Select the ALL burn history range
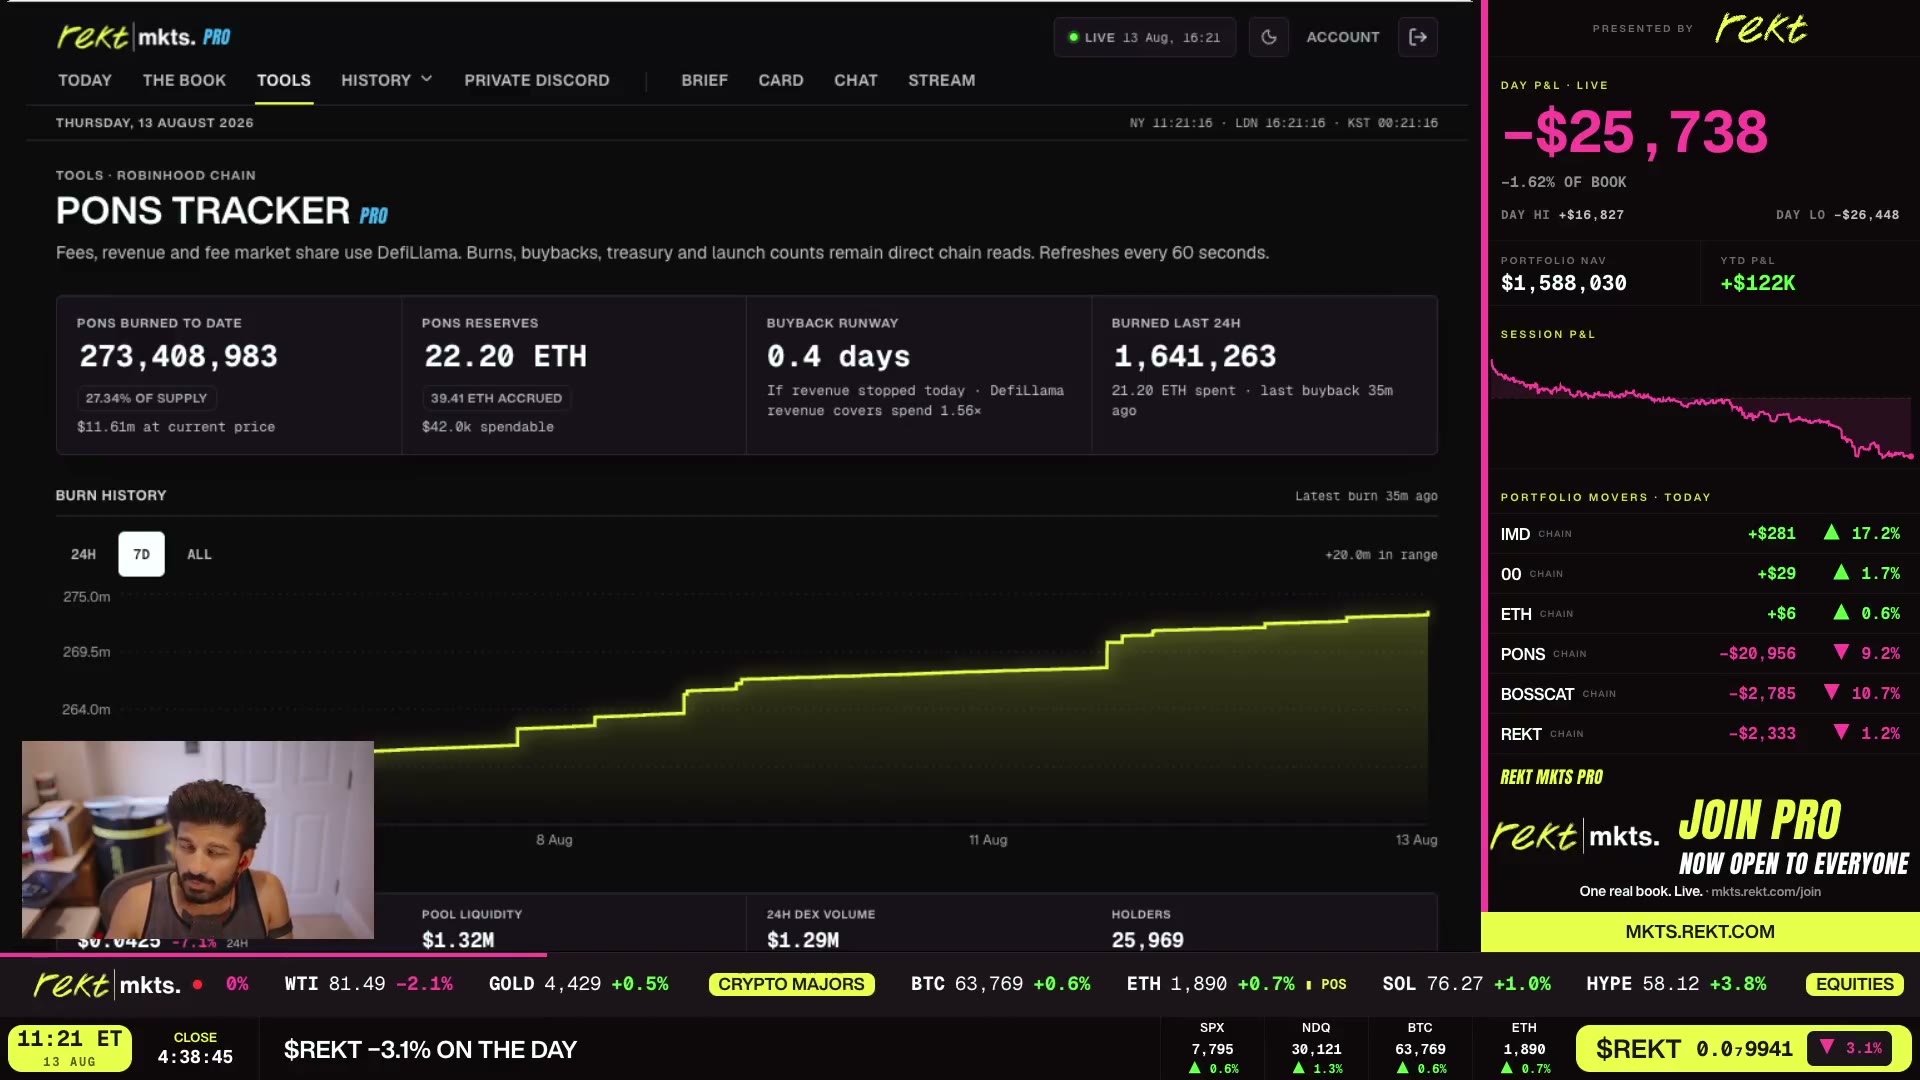This screenshot has height=1080, width=1920. click(x=199, y=554)
